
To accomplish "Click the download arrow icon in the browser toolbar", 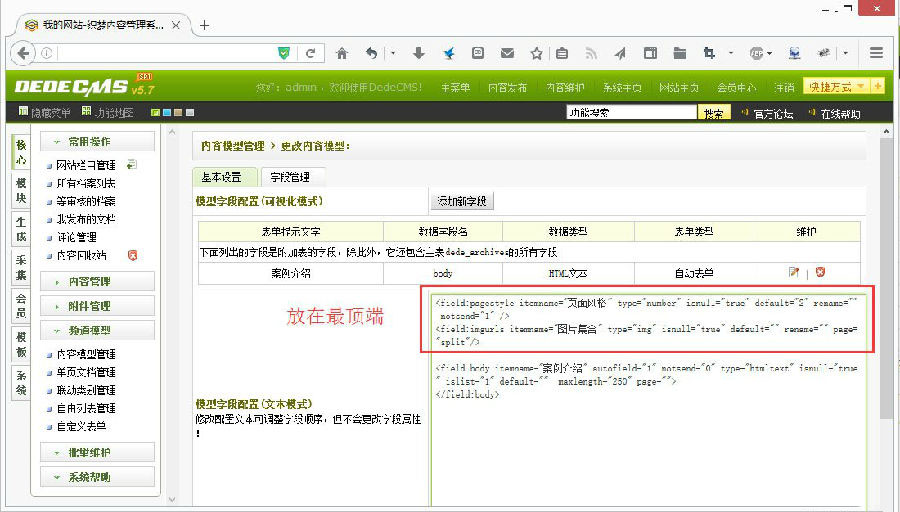I will [419, 53].
